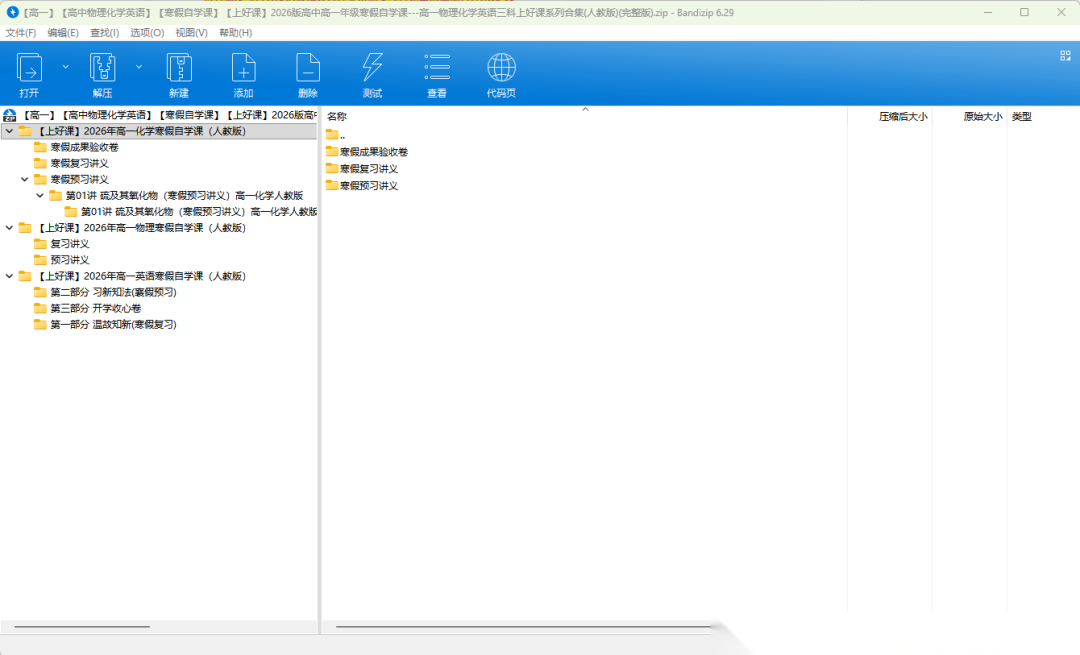Click the Open (打开) archive icon
This screenshot has width=1080, height=655.
(29, 68)
